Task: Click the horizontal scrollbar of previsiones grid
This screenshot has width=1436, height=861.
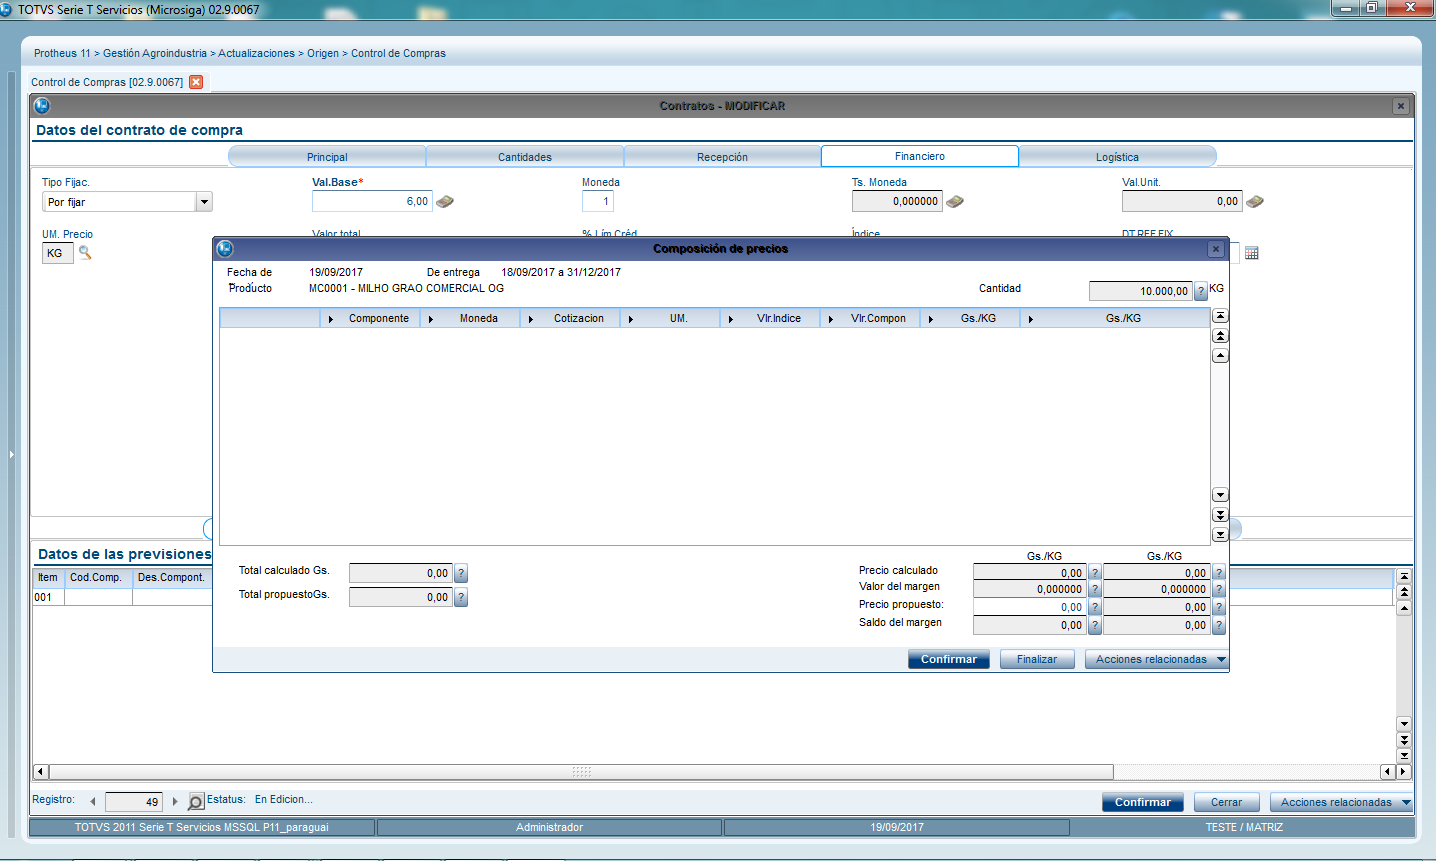Action: (x=581, y=772)
